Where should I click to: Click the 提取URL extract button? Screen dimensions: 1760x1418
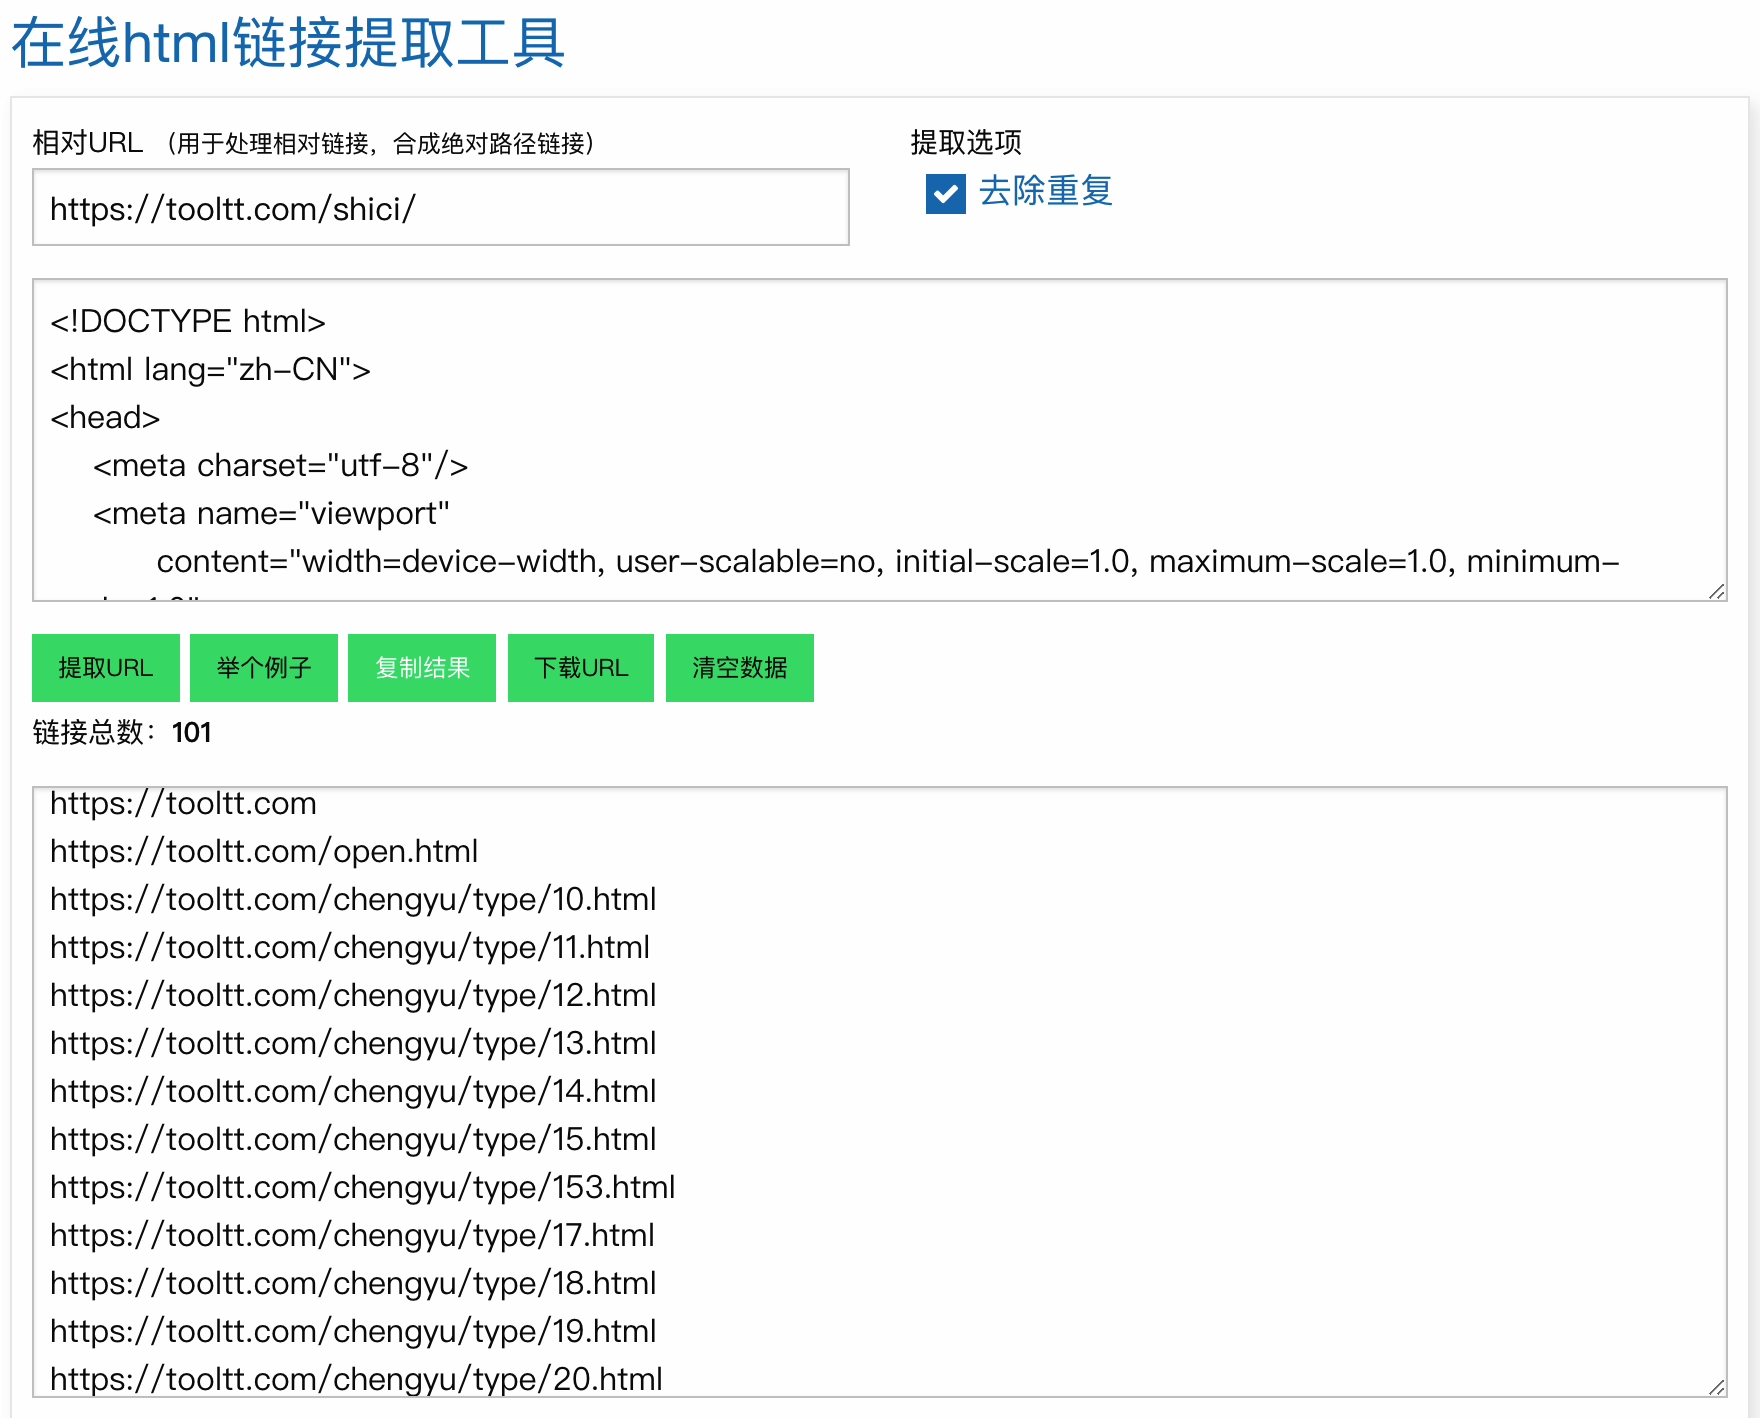(x=104, y=668)
